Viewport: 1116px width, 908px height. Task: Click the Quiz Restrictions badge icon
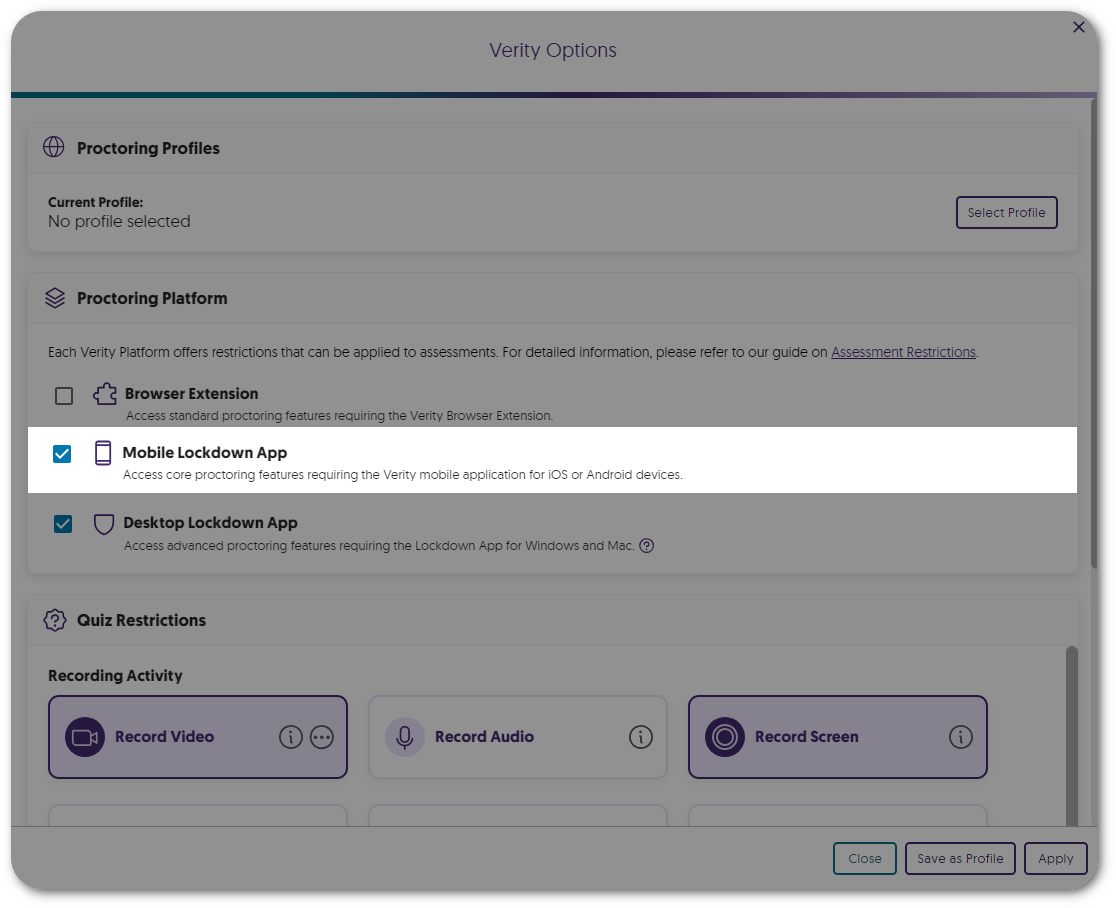54,620
